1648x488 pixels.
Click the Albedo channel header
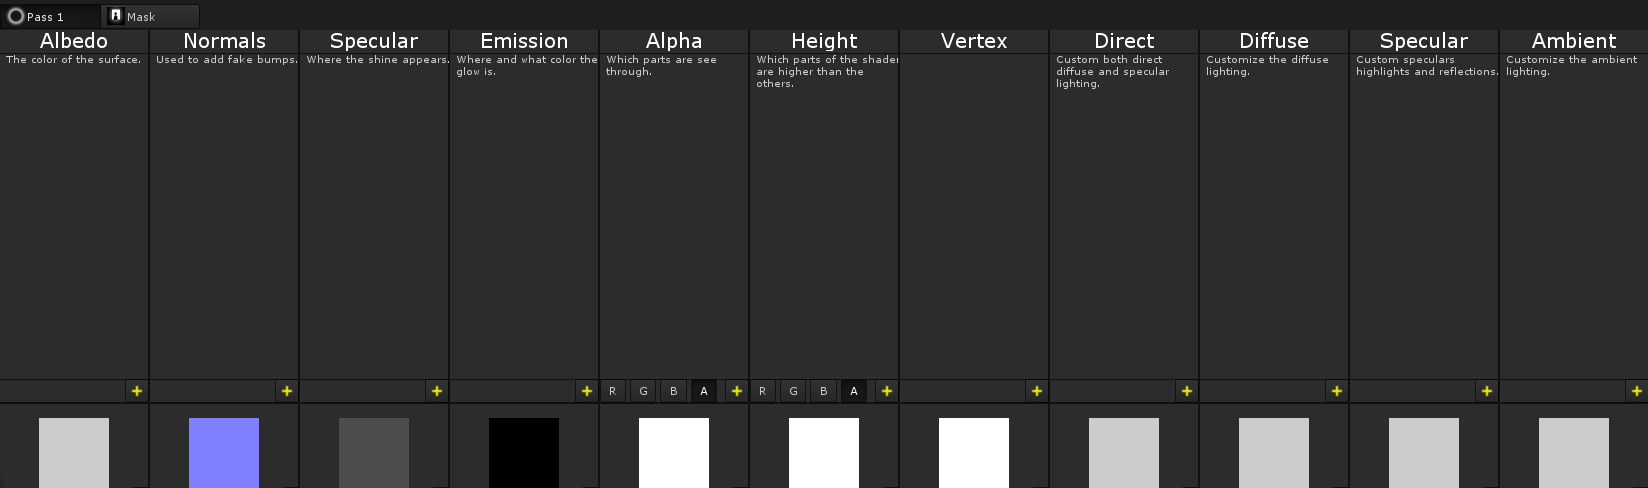coord(74,41)
